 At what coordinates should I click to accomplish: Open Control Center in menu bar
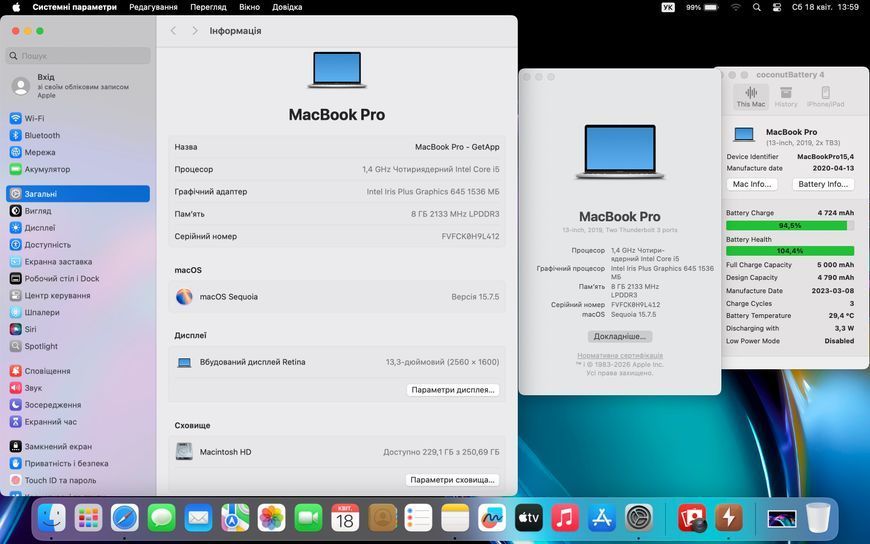point(777,7)
